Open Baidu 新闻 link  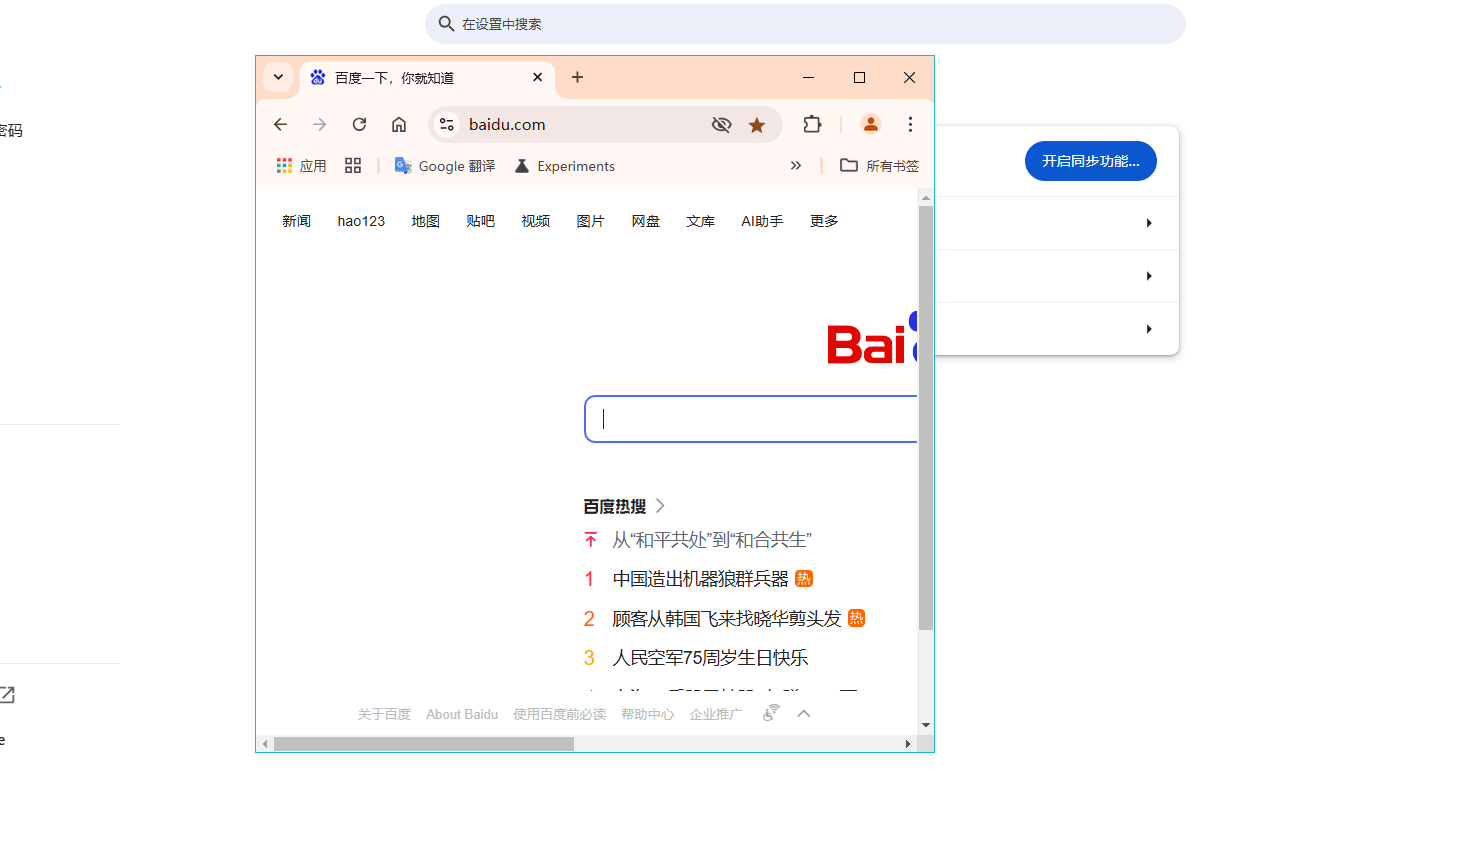pos(296,221)
